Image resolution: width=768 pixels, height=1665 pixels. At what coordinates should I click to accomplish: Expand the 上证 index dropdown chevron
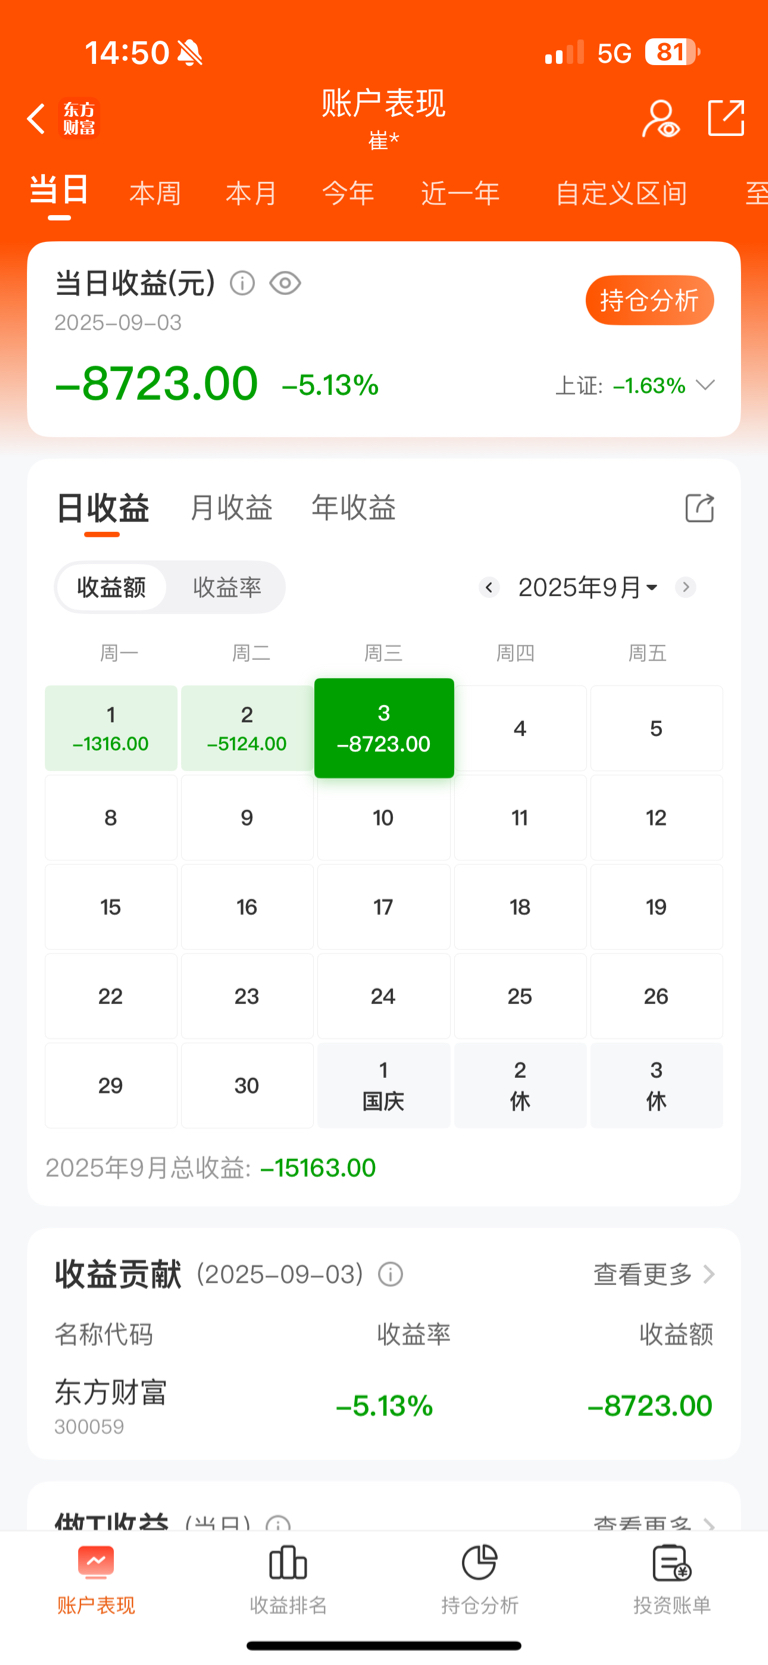(x=705, y=385)
